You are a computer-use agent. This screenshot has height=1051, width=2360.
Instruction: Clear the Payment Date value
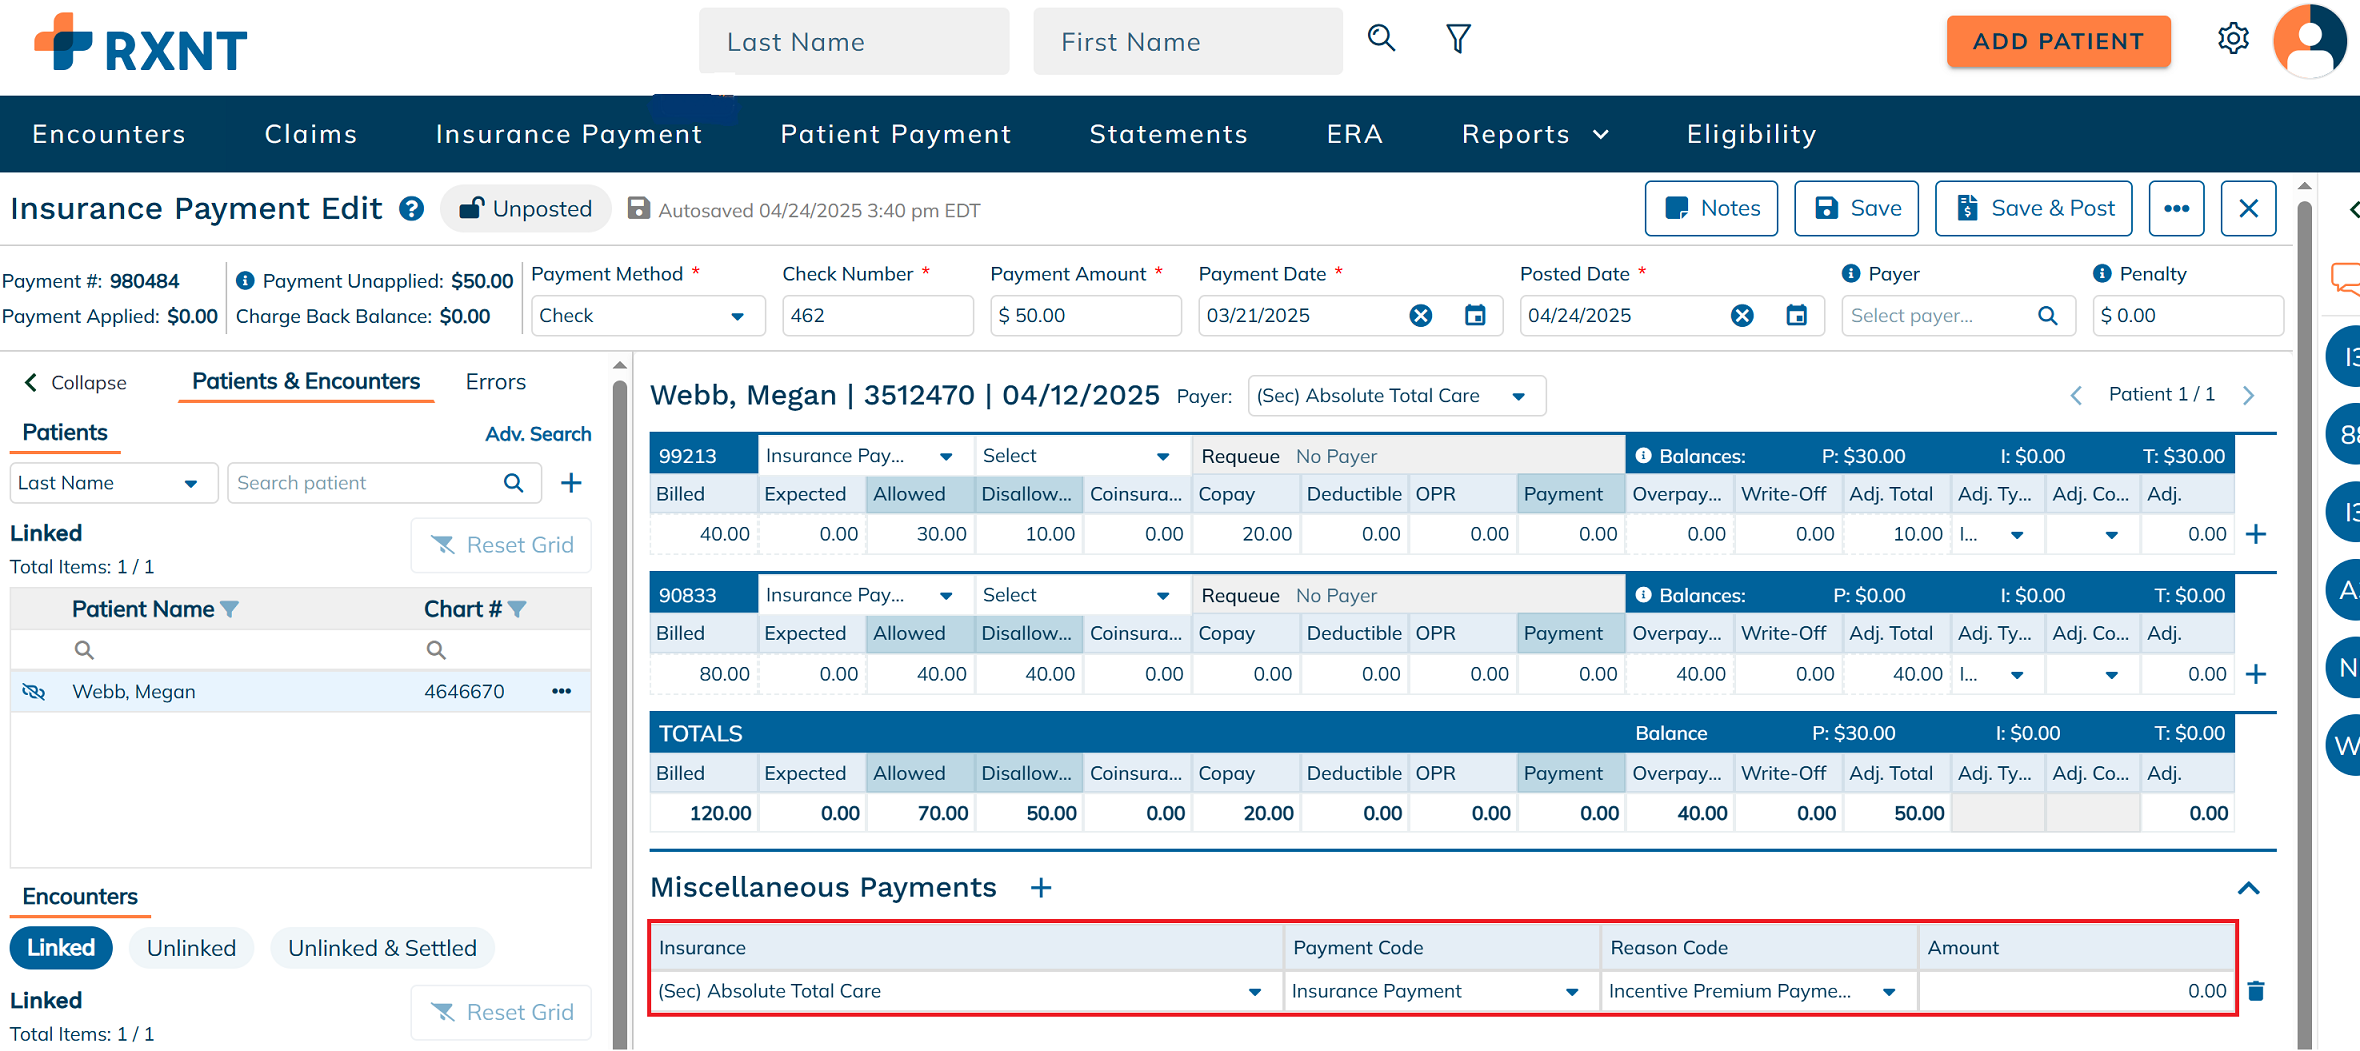[x=1420, y=316]
